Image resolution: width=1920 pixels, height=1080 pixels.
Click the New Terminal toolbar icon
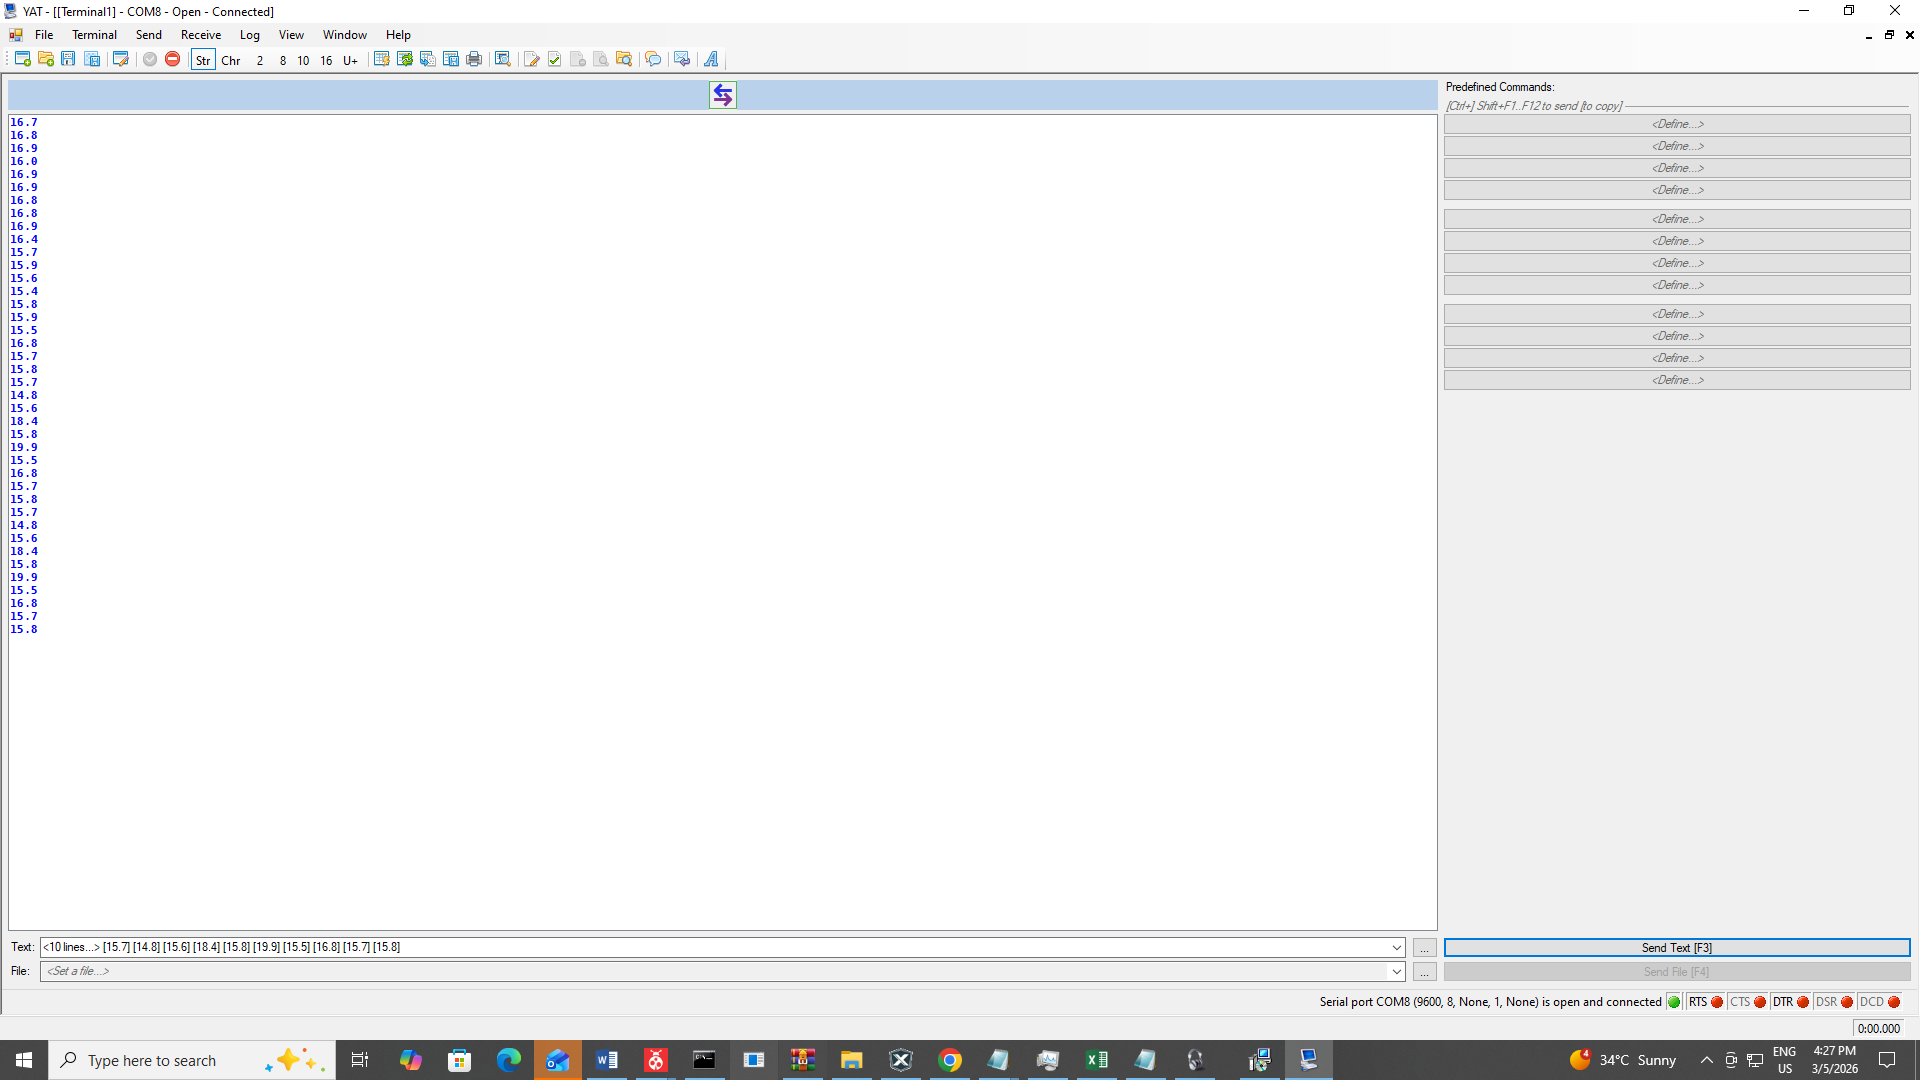click(x=22, y=59)
